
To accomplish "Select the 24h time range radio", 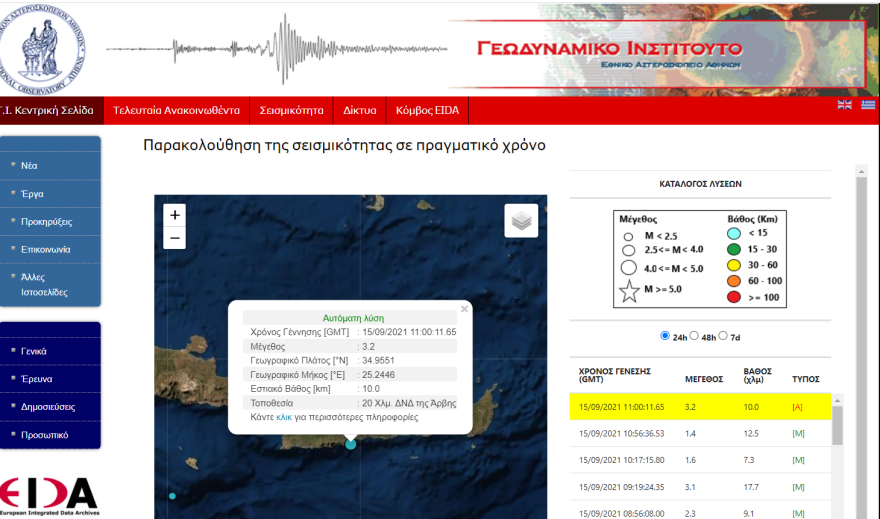I will 665,336.
